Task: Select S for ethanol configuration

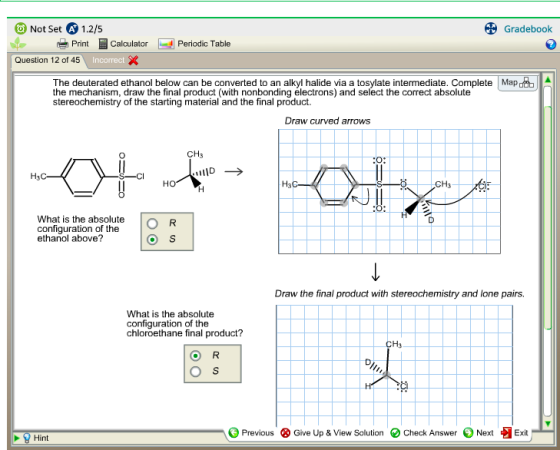Action: 152,239
